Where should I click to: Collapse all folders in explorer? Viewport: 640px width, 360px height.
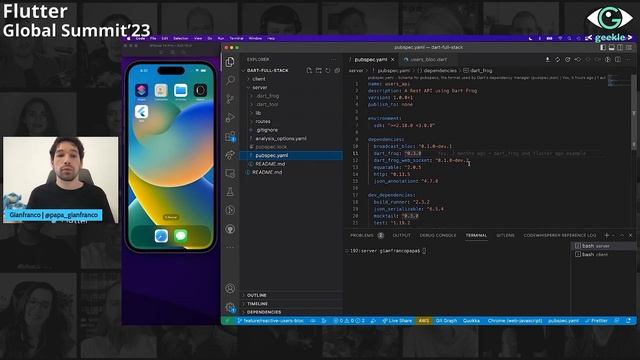pyautogui.click(x=337, y=71)
